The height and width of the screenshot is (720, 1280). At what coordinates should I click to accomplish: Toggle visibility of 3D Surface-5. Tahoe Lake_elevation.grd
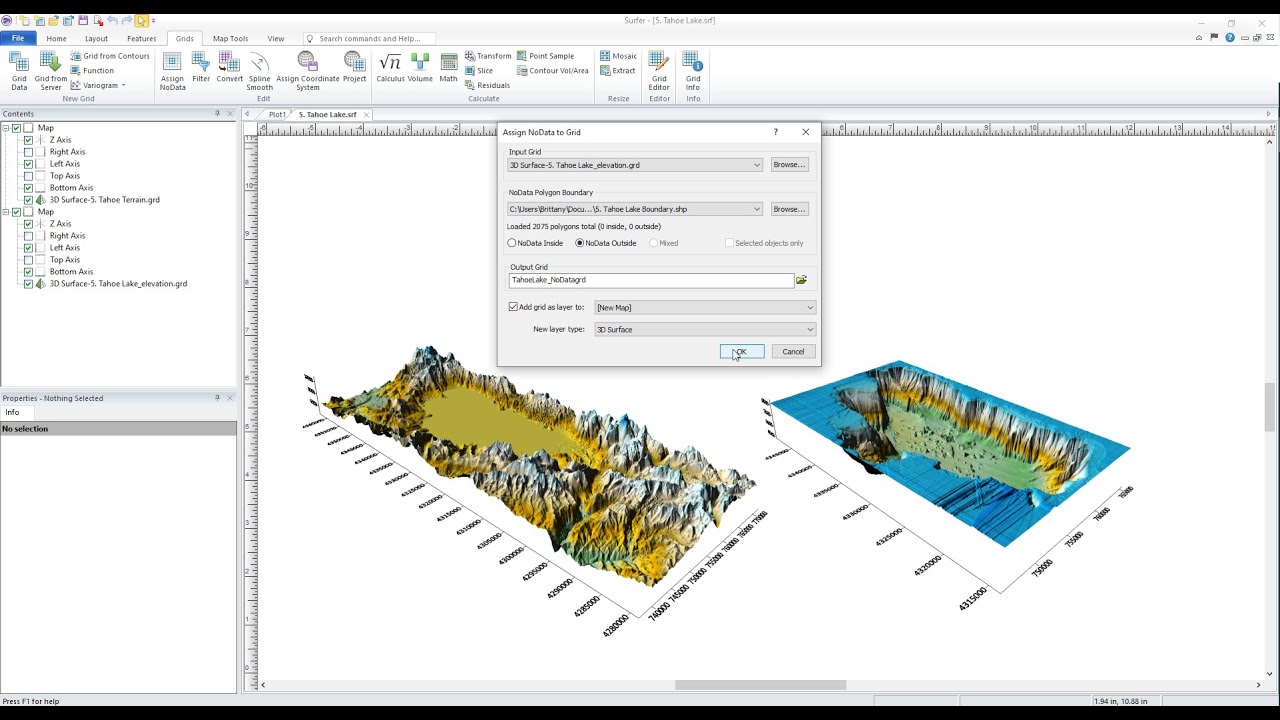click(28, 284)
